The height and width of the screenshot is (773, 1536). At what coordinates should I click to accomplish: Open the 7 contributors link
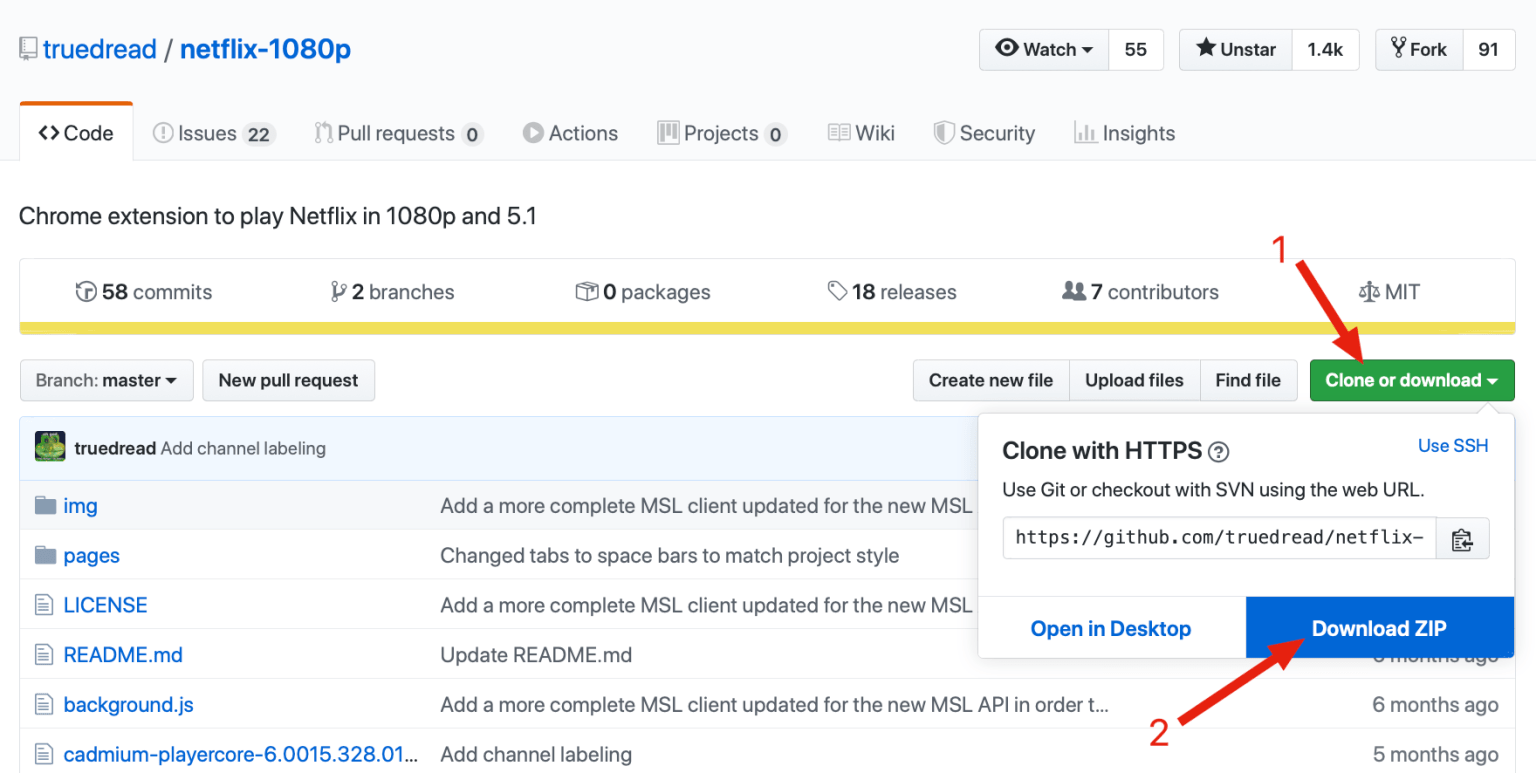(x=1140, y=292)
